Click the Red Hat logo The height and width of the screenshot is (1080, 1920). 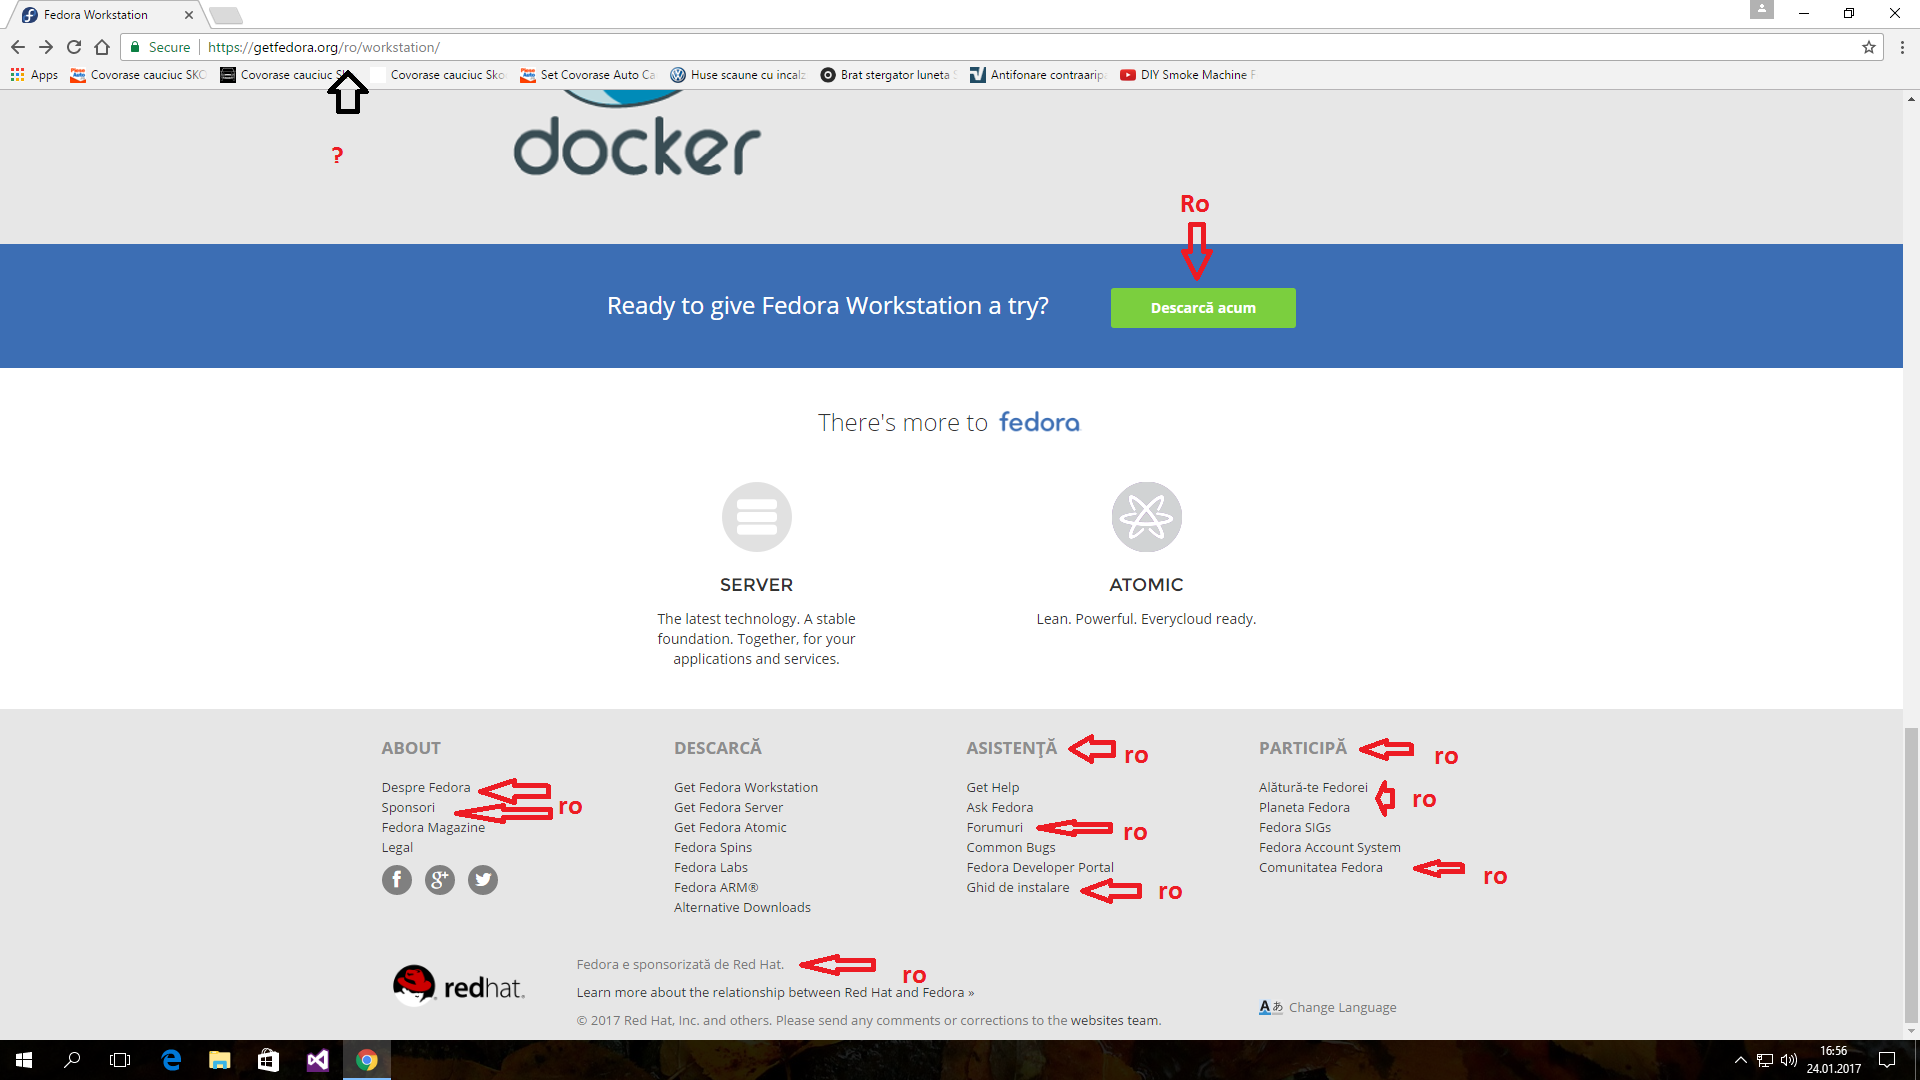click(458, 986)
